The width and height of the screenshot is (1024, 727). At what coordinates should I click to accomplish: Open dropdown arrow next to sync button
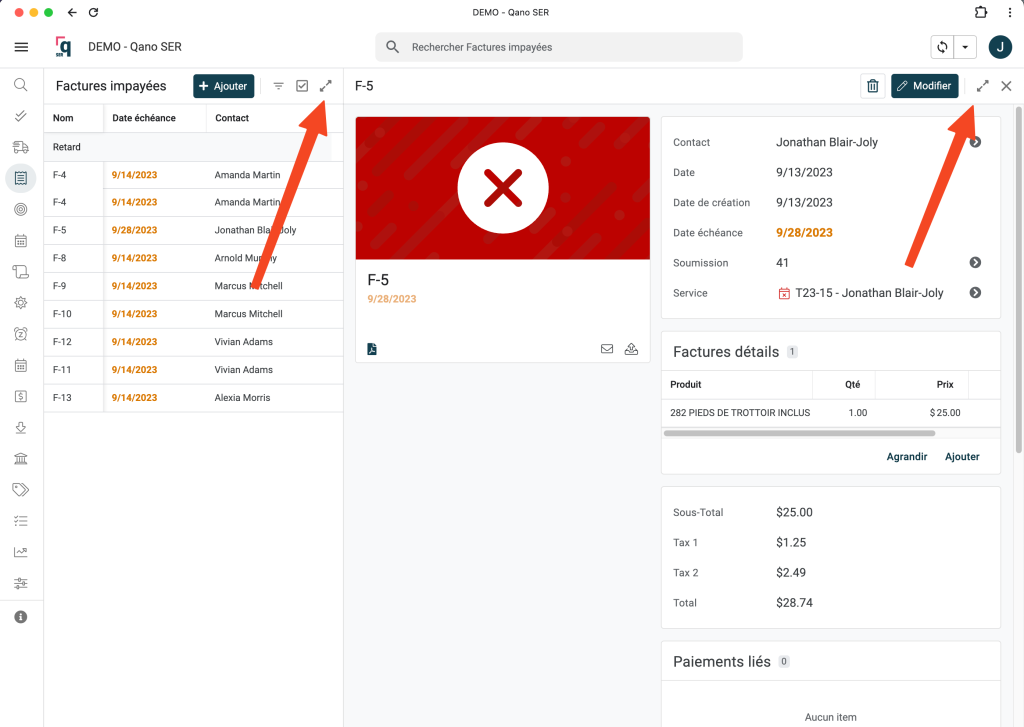point(965,47)
